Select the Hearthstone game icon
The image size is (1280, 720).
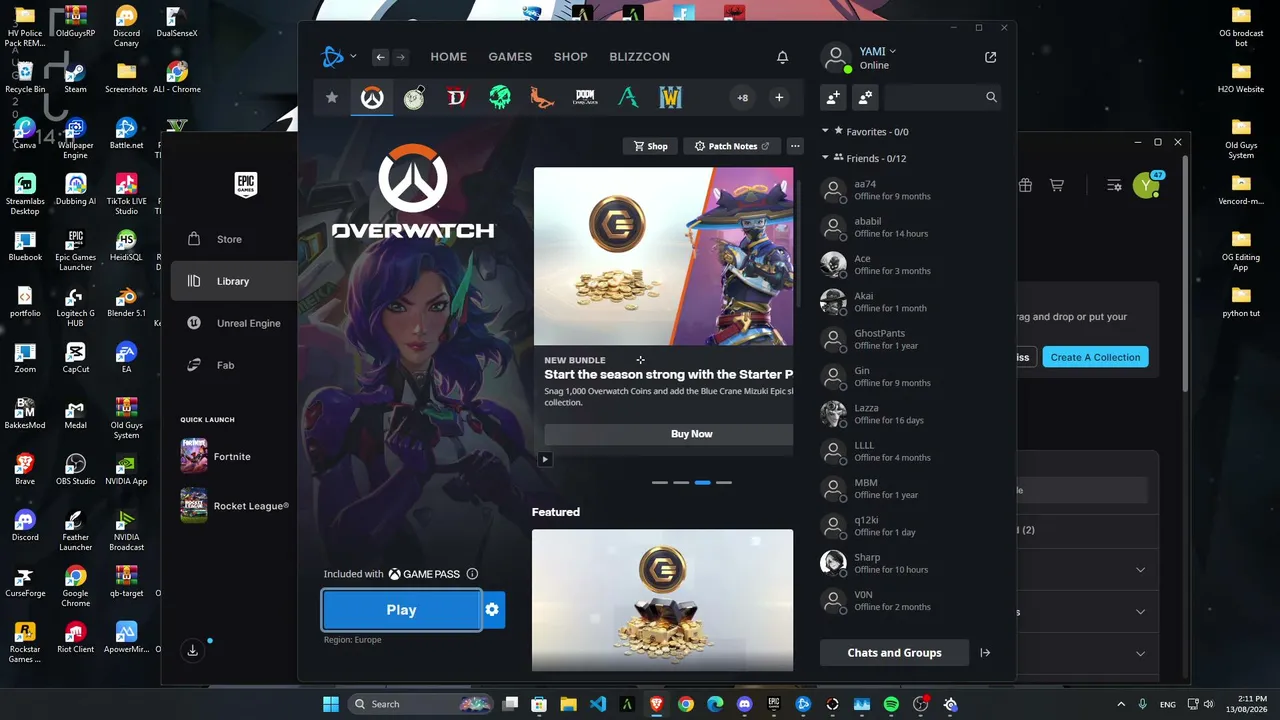(x=414, y=97)
